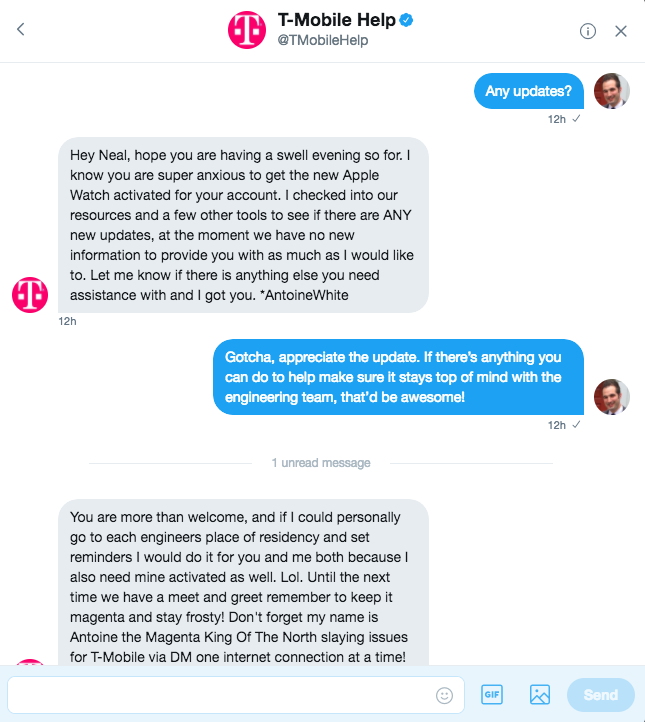
Task: Click the 'Hey Neal' message bubble
Action: tap(243, 225)
